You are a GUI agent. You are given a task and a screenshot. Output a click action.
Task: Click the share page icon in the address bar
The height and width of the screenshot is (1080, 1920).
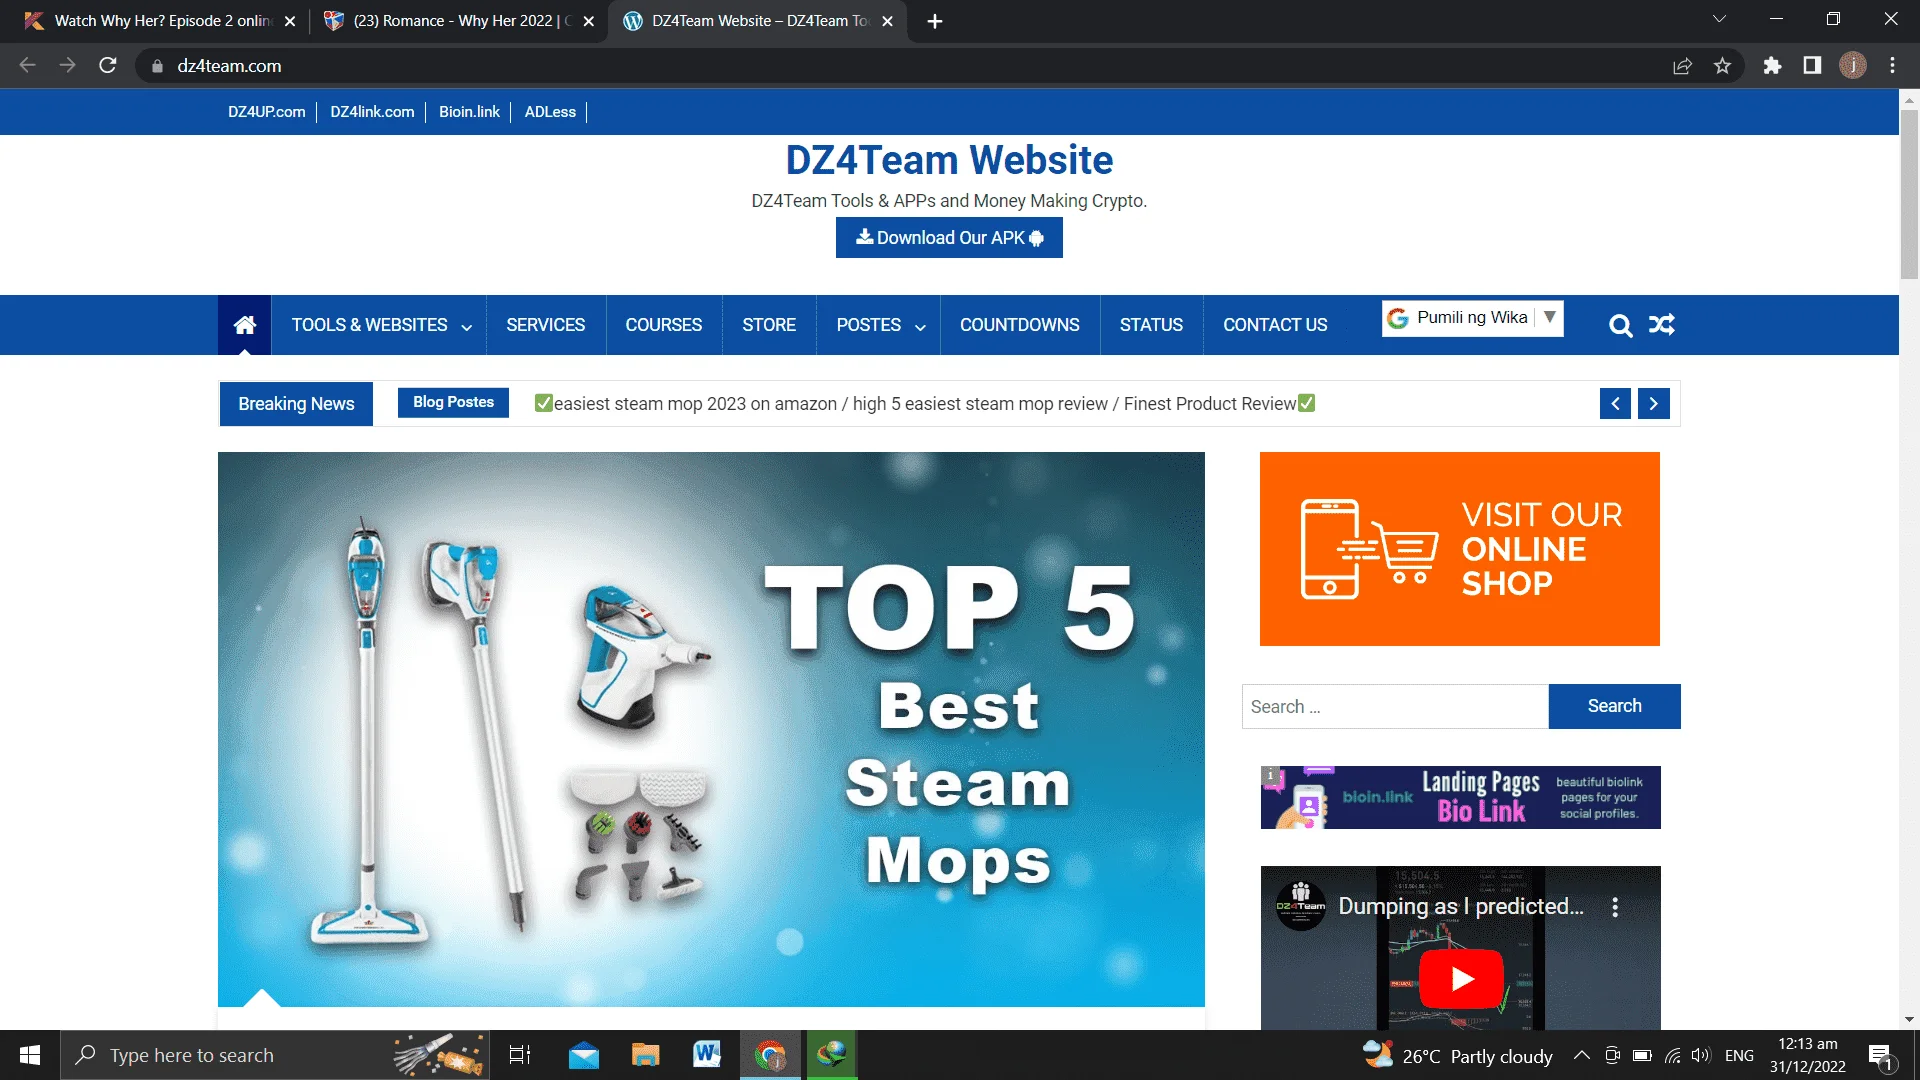(x=1682, y=65)
